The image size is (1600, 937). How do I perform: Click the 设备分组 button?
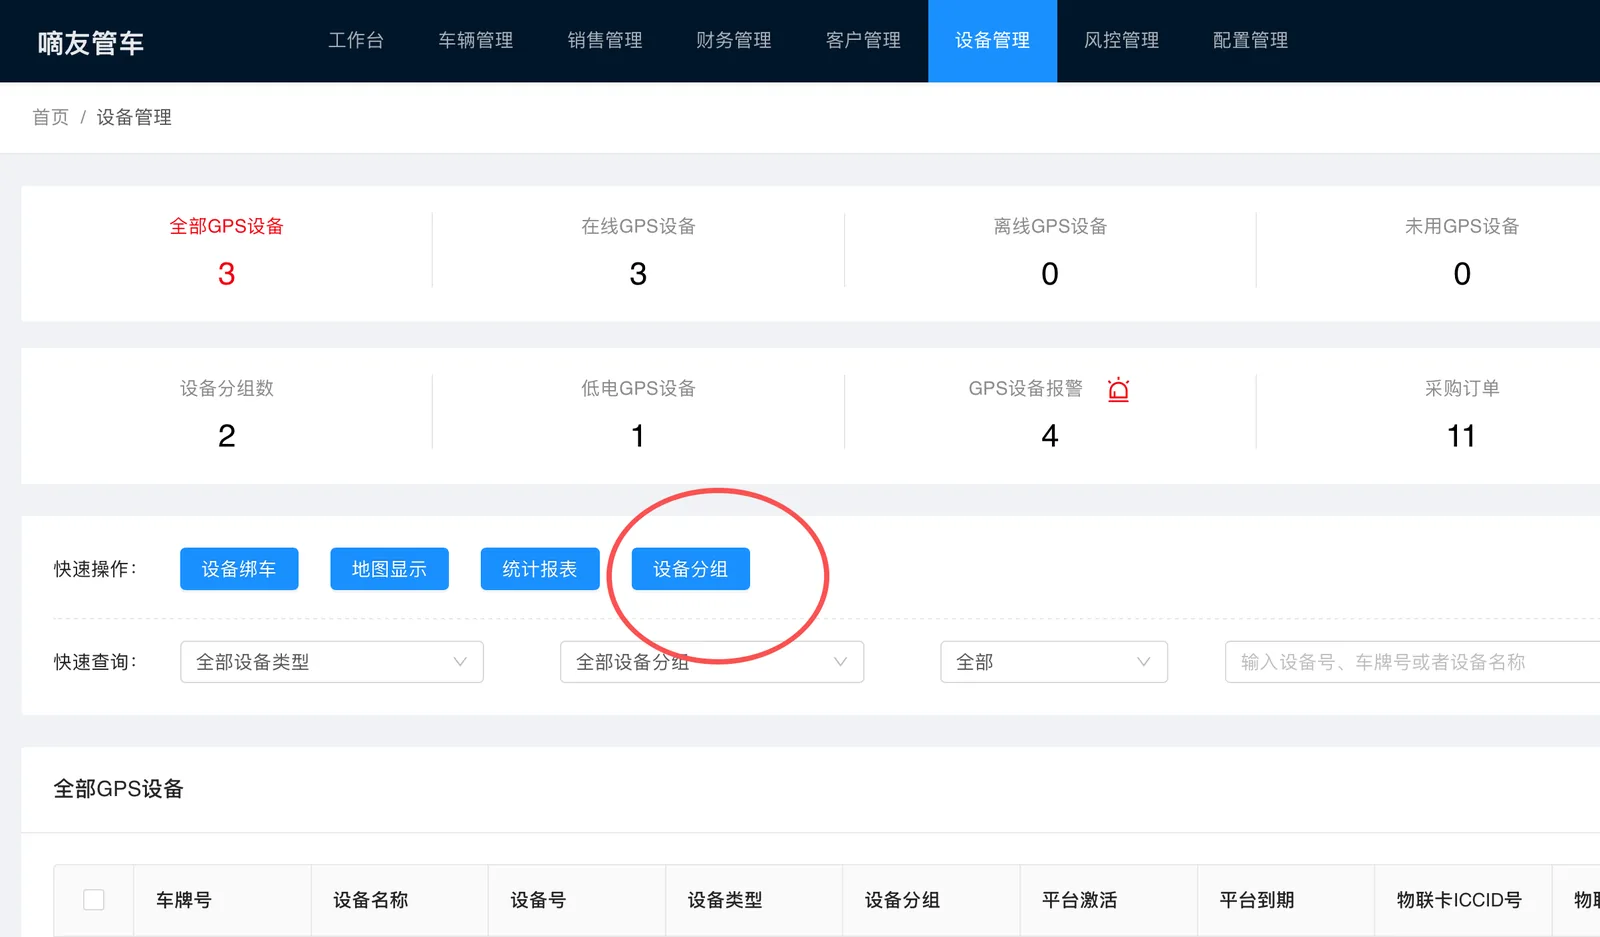coord(691,569)
